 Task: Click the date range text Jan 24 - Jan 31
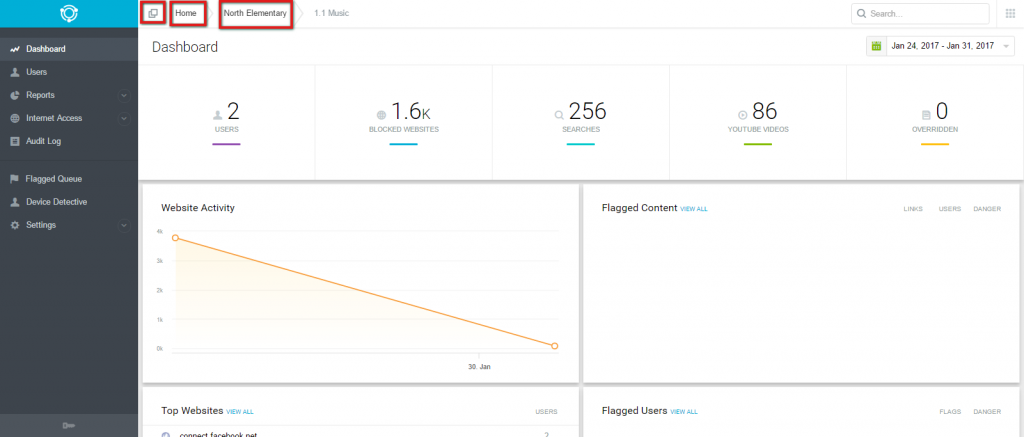tap(942, 46)
